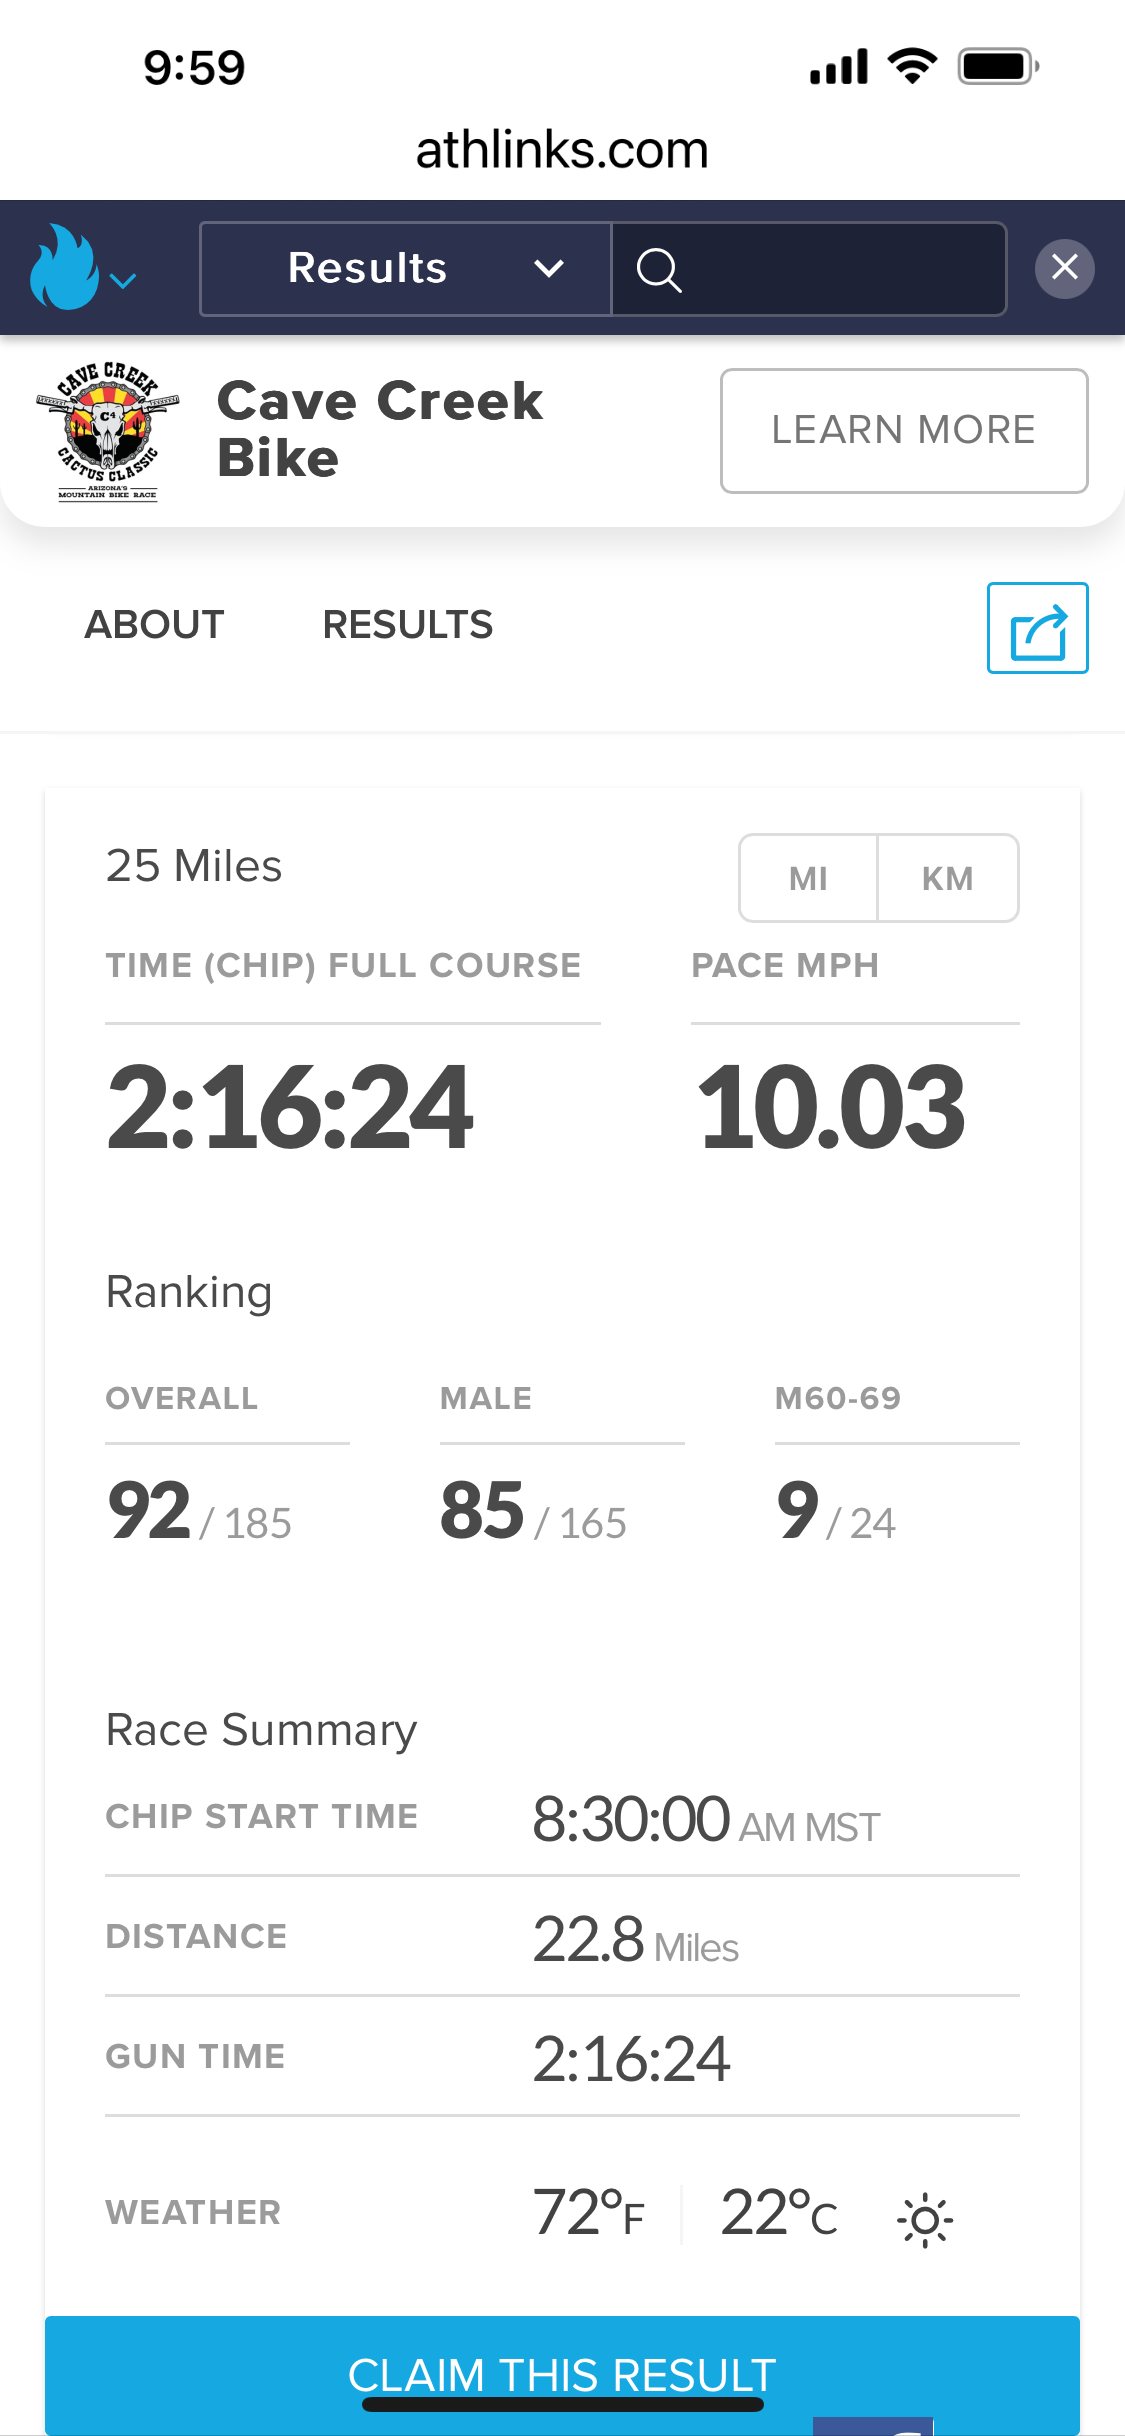Switch to the ABOUT tab
Viewport: 1125px width, 2436px height.
pos(155,625)
